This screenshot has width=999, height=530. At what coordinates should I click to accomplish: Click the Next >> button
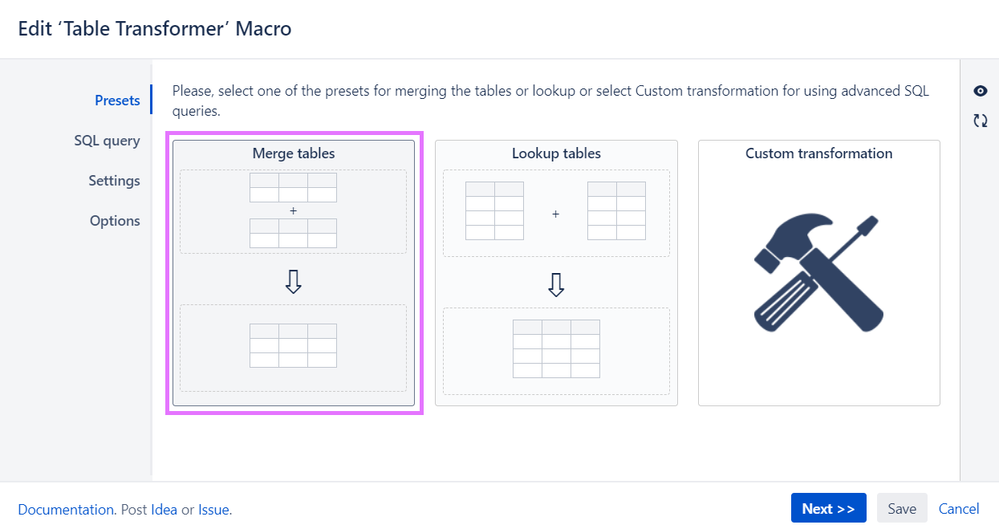[828, 508]
